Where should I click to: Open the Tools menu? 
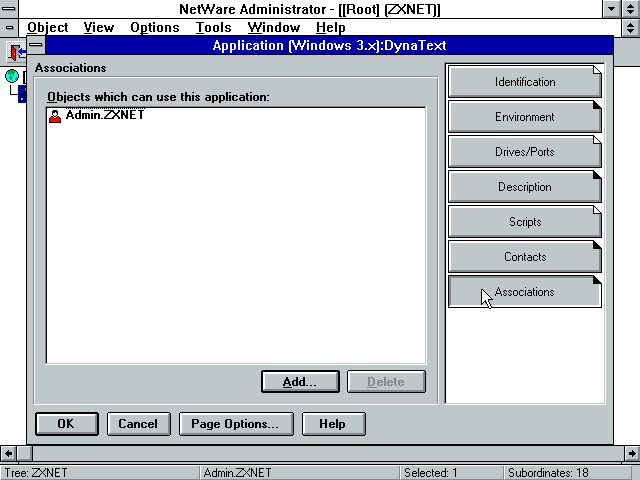[213, 27]
